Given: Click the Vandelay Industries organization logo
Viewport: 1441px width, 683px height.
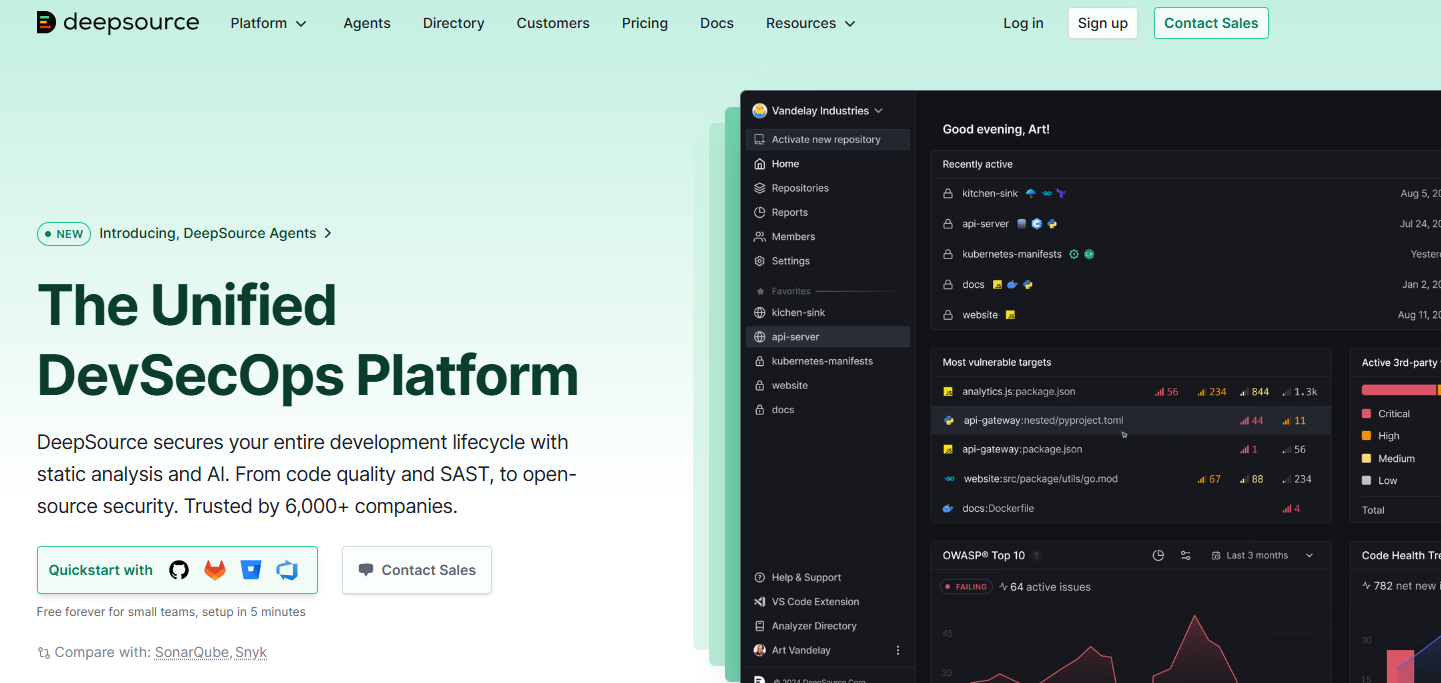Looking at the screenshot, I should point(760,111).
